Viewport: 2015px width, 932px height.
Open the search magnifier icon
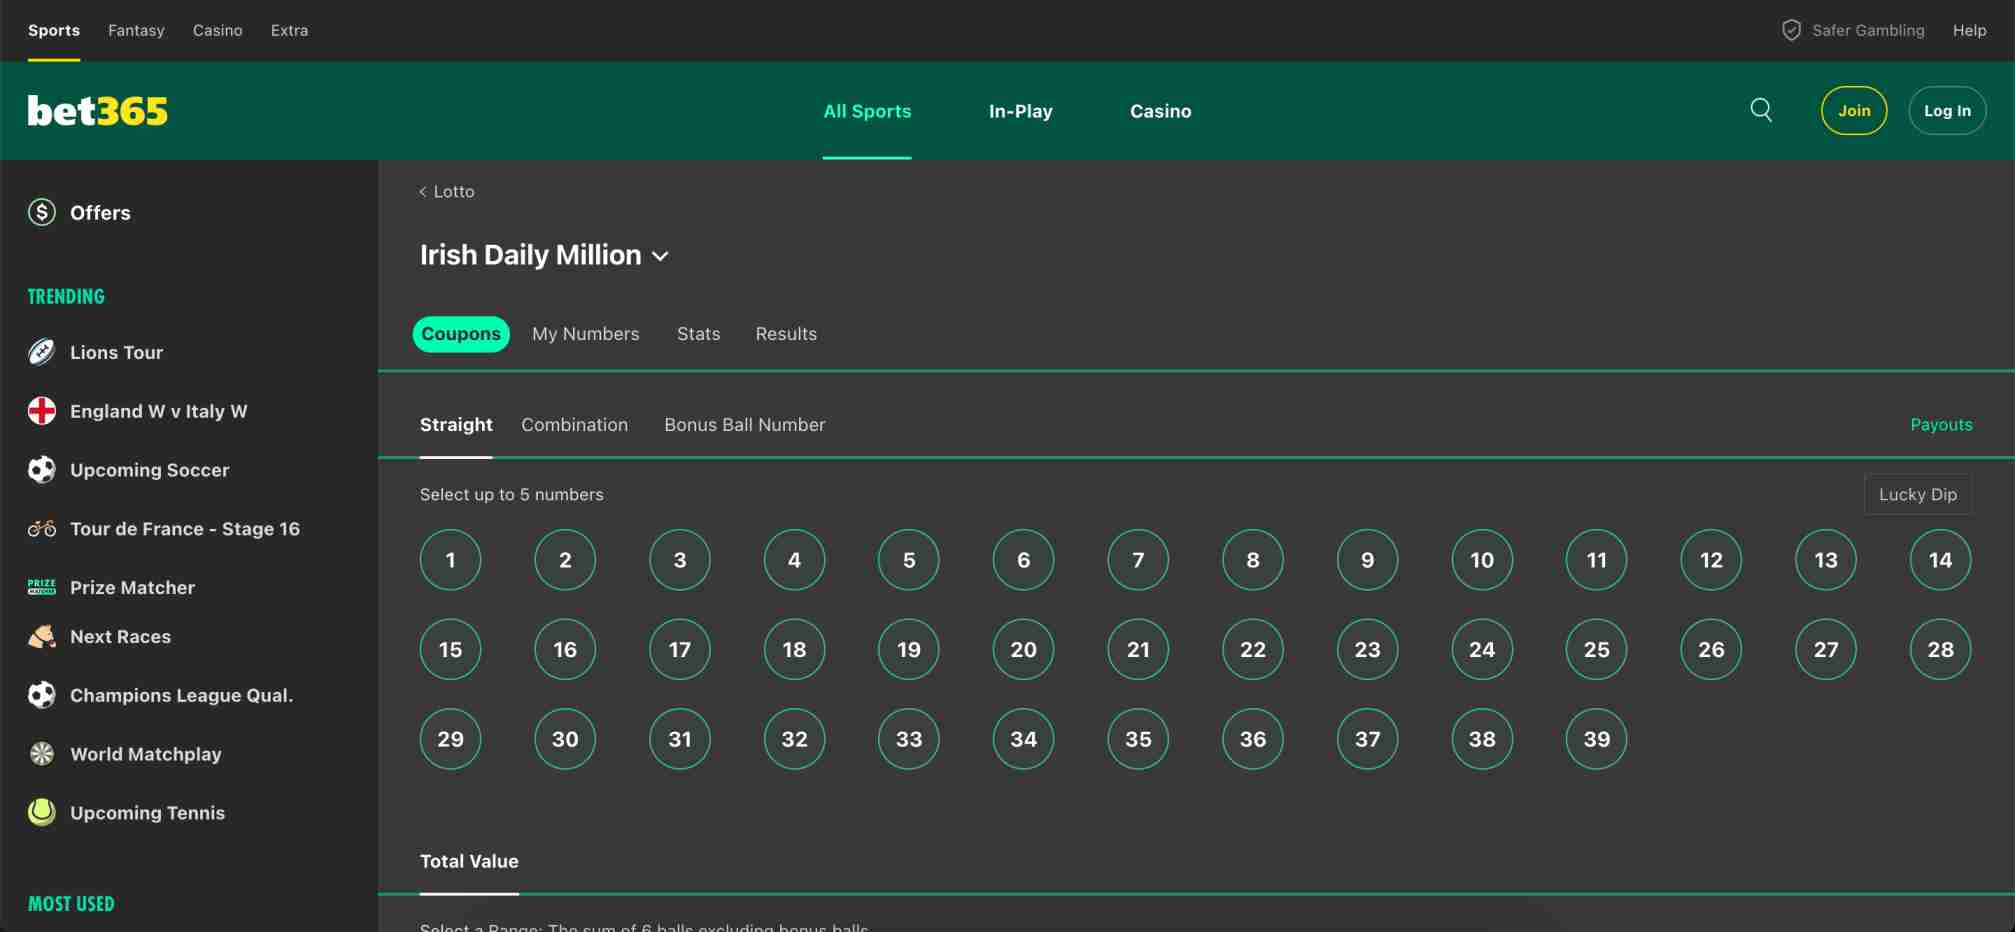[x=1761, y=110]
